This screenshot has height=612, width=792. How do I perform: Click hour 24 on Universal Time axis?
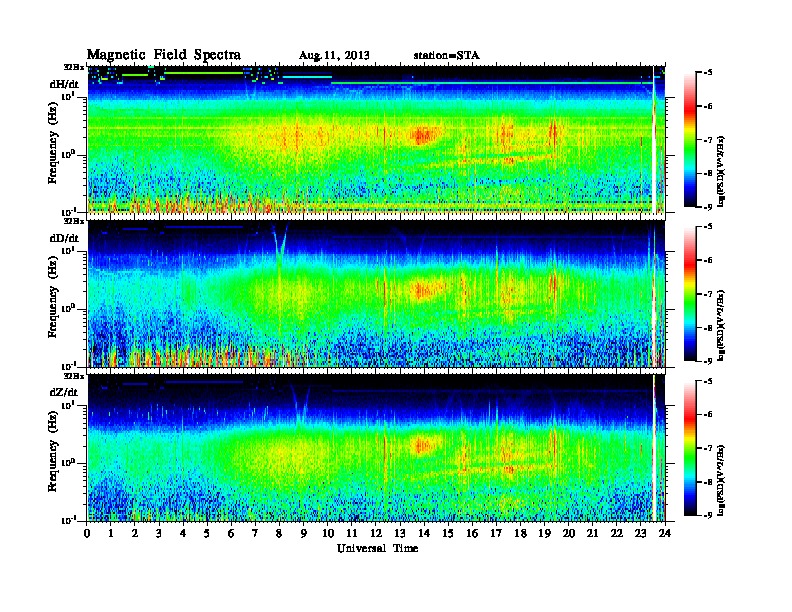tap(665, 533)
